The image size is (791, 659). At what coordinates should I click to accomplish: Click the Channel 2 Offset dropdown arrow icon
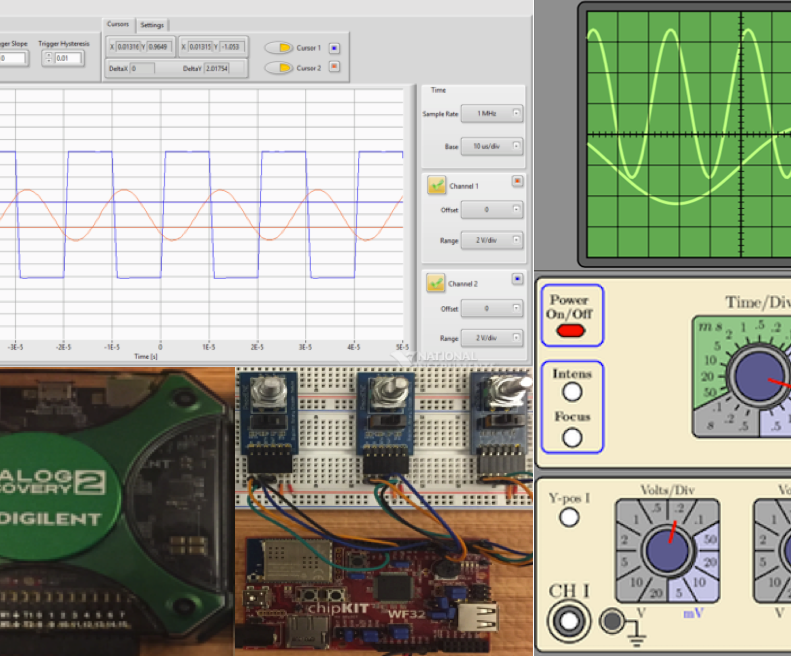pyautogui.click(x=516, y=308)
